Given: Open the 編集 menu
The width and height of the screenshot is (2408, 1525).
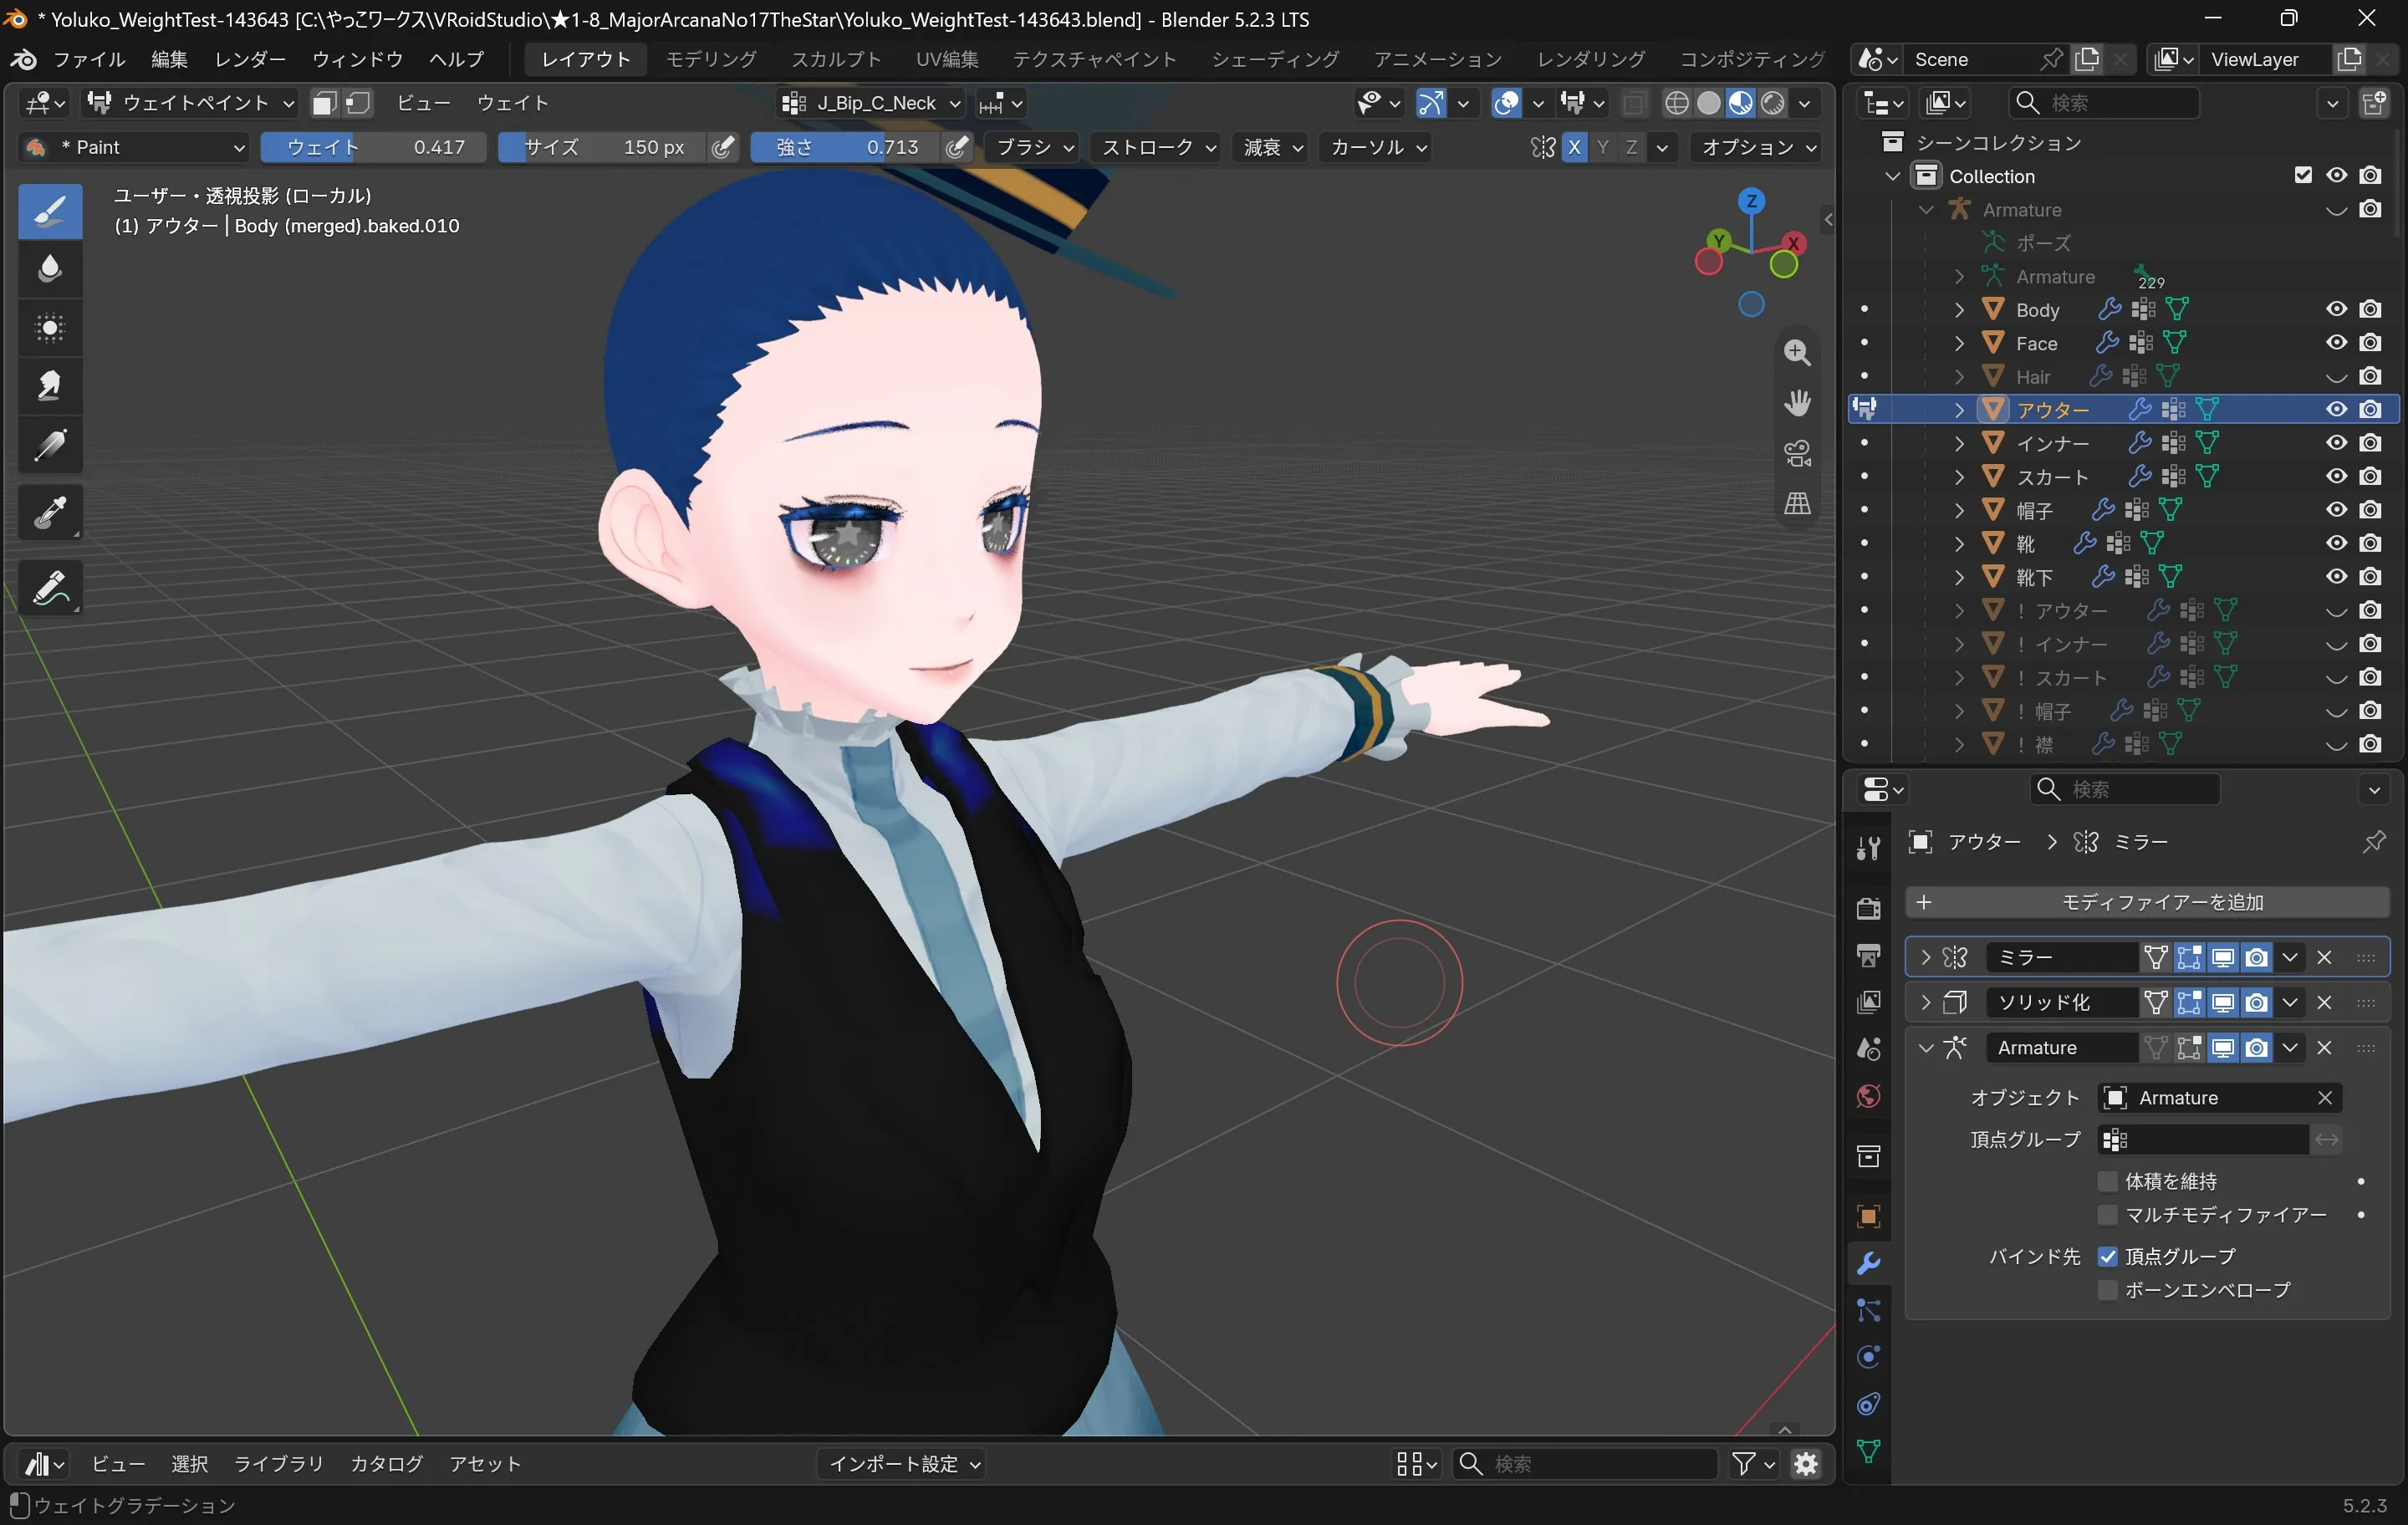Looking at the screenshot, I should [169, 59].
